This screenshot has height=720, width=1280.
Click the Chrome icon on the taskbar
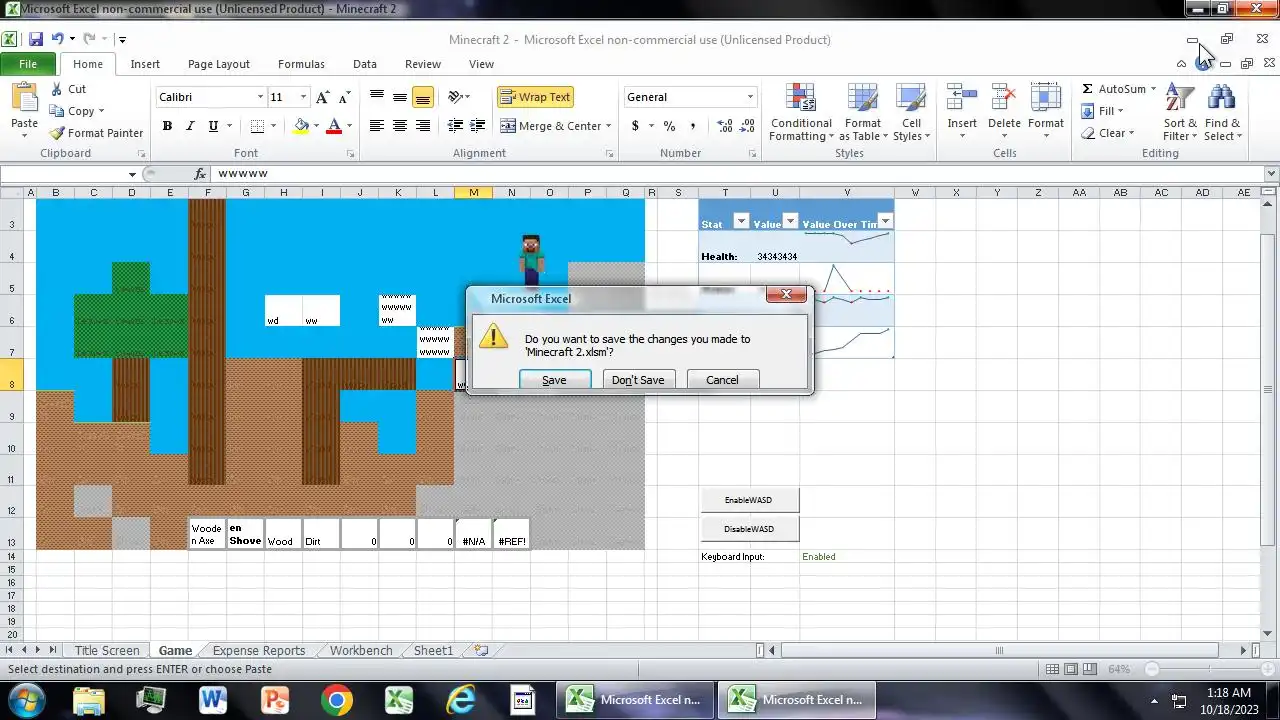pyautogui.click(x=337, y=699)
